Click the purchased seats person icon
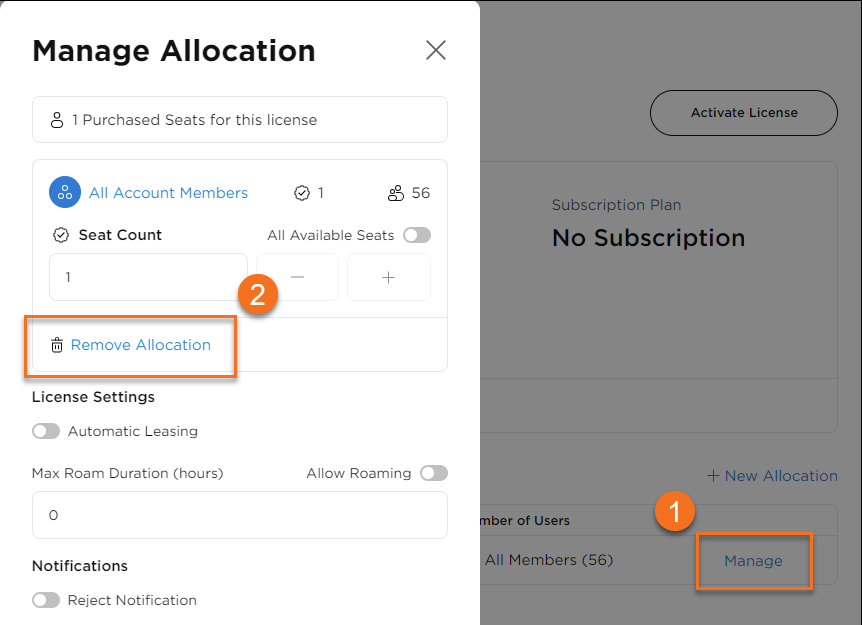 (57, 120)
